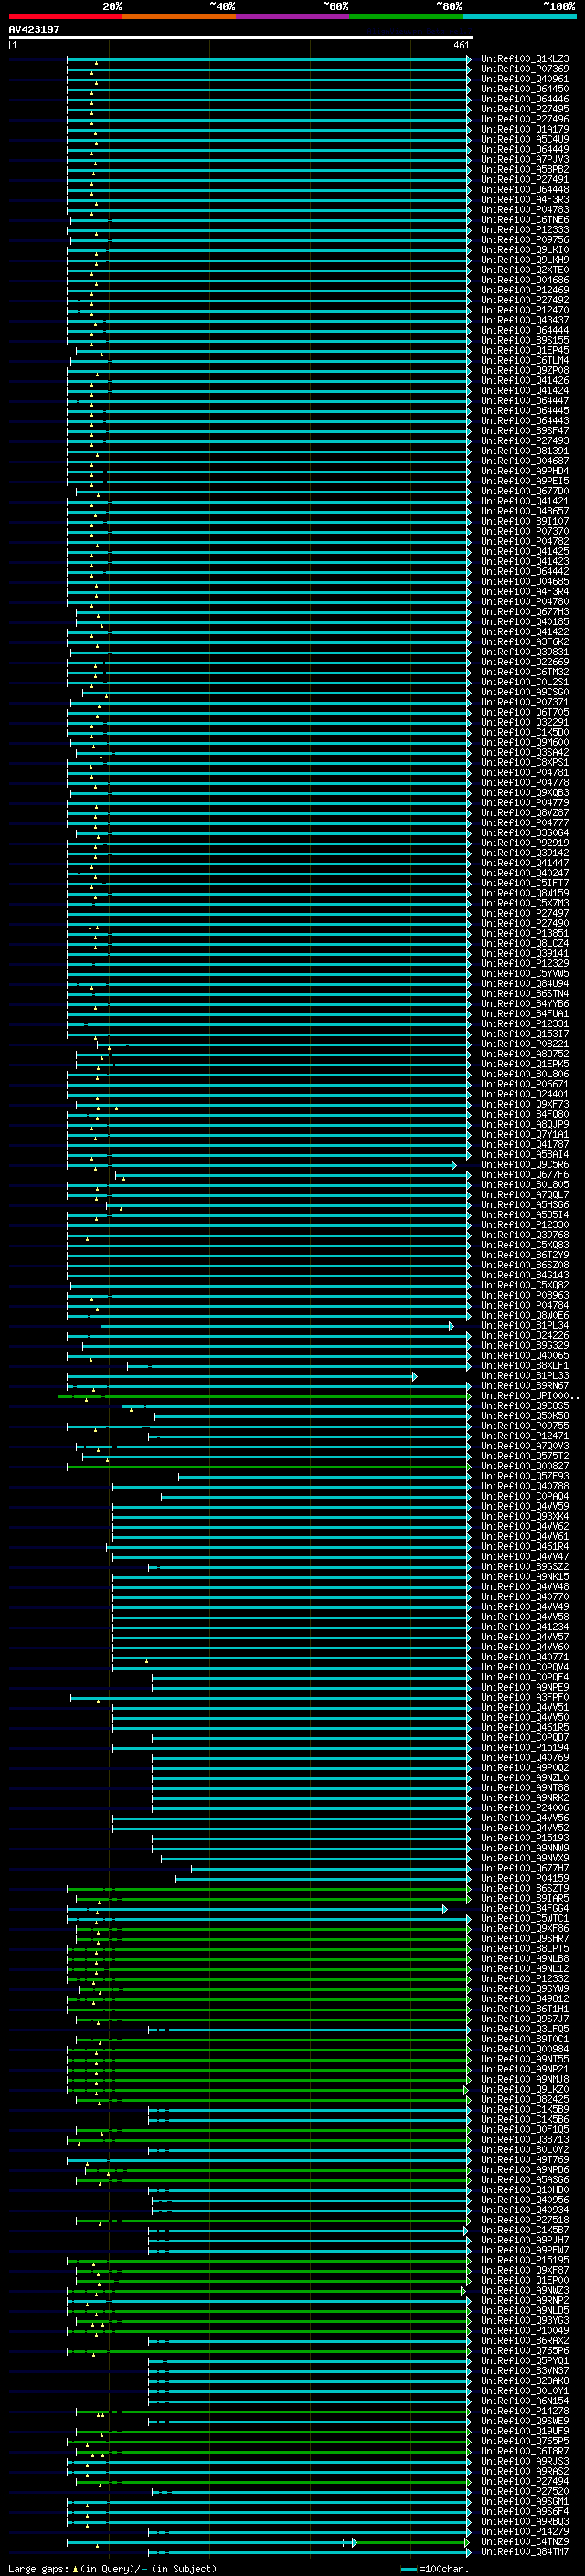Select hit label UniRef100_C0PQV4
The height and width of the screenshot is (2576, 585).
(x=524, y=1667)
